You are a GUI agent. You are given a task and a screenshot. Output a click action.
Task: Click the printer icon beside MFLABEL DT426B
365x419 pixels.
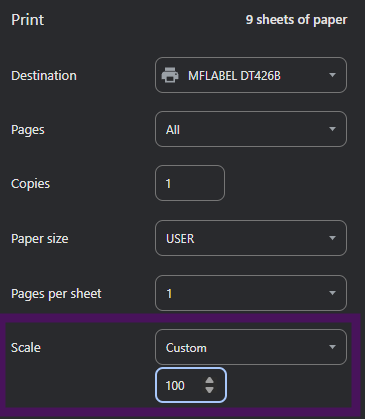click(170, 75)
